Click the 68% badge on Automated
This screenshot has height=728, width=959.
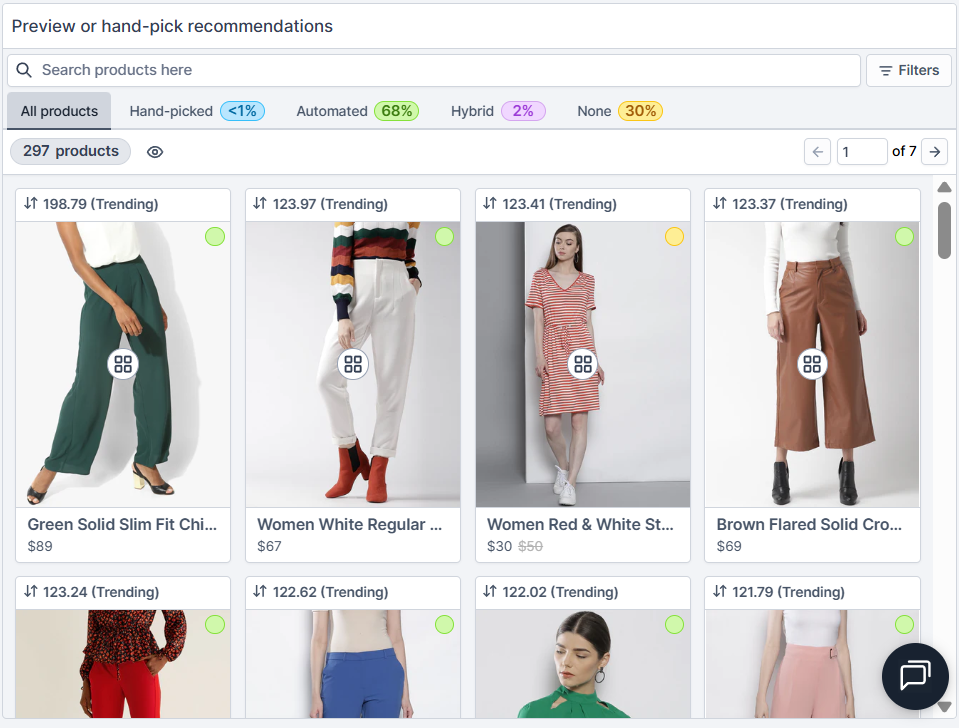click(x=396, y=111)
